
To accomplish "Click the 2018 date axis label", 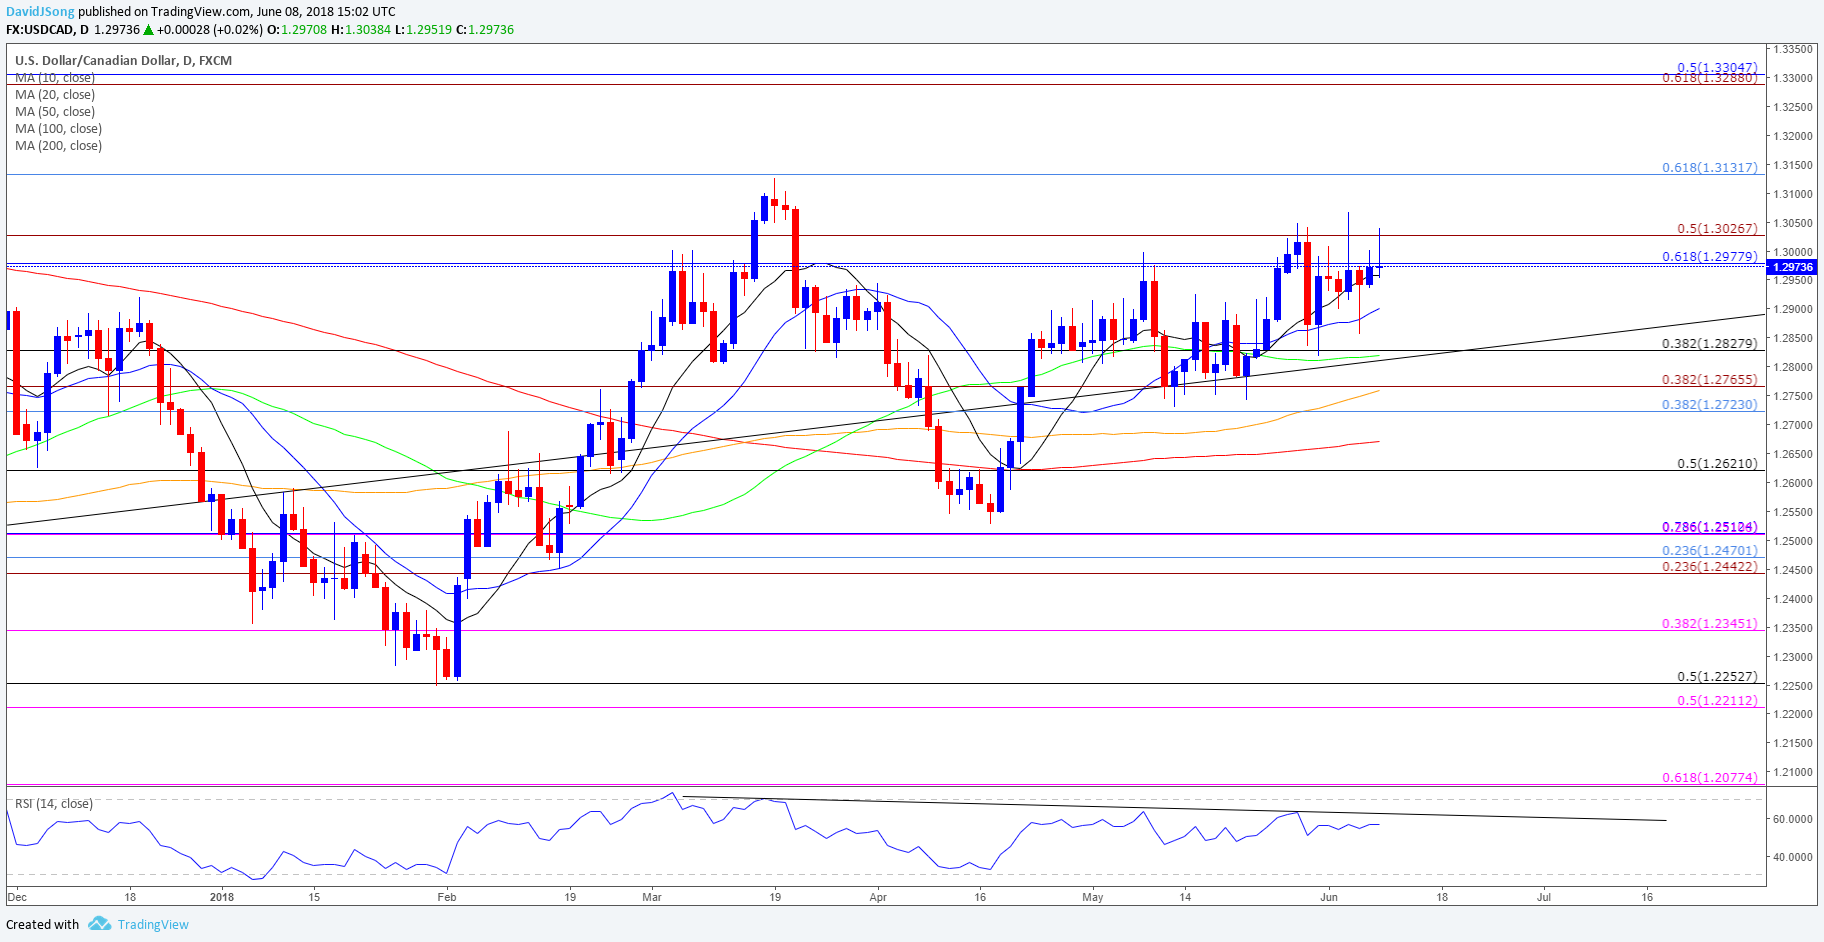I will click(x=222, y=897).
